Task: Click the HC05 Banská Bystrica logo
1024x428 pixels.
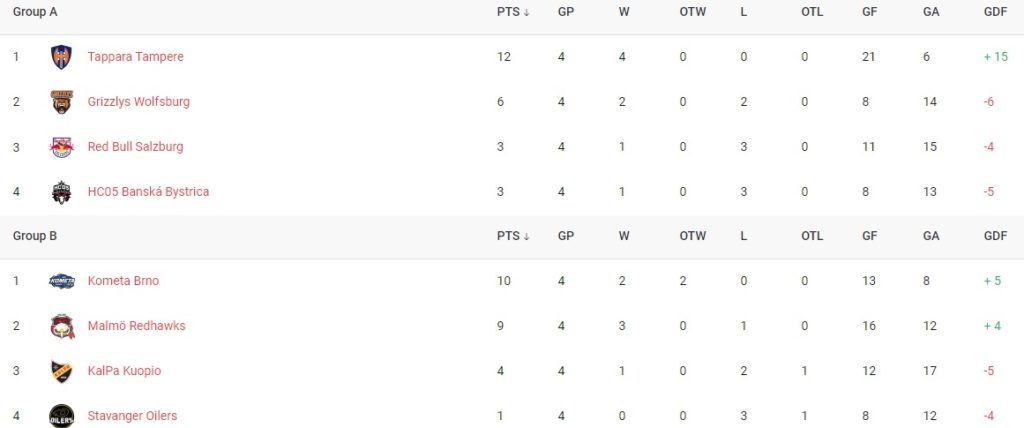Action: (61, 192)
